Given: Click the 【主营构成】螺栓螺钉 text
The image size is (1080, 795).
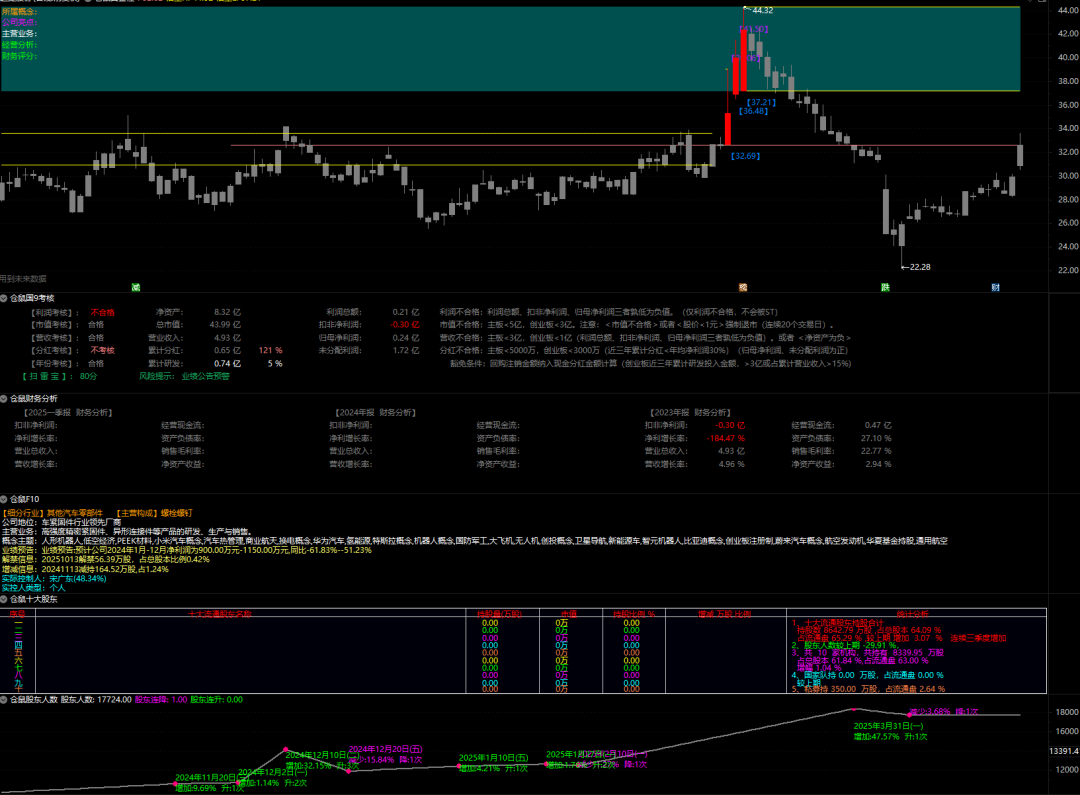Looking at the screenshot, I should pyautogui.click(x=154, y=513).
